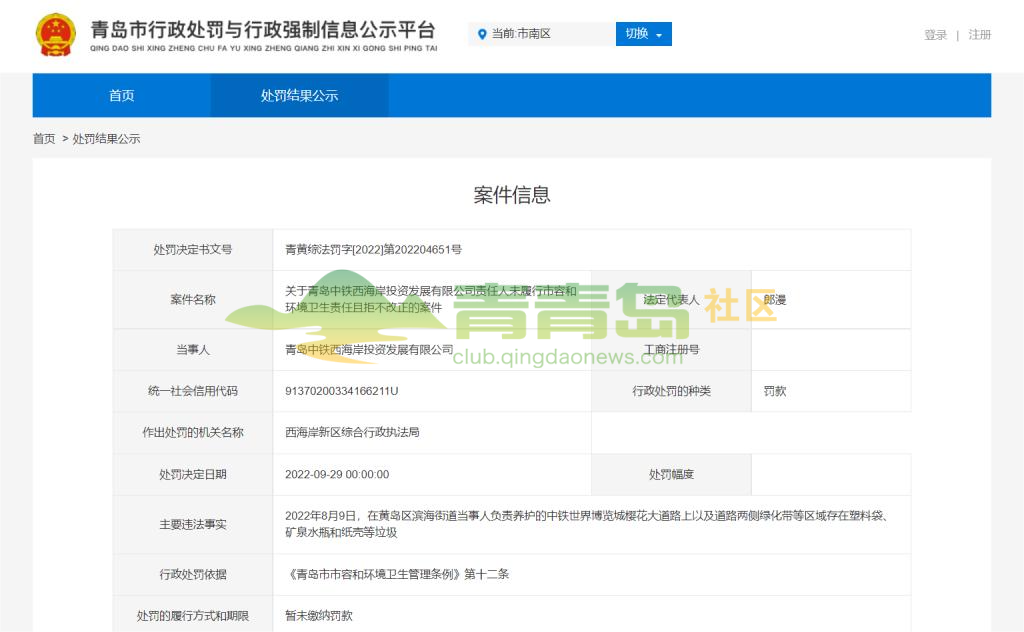Click the location pin icon
1024x632 pixels.
tap(482, 34)
